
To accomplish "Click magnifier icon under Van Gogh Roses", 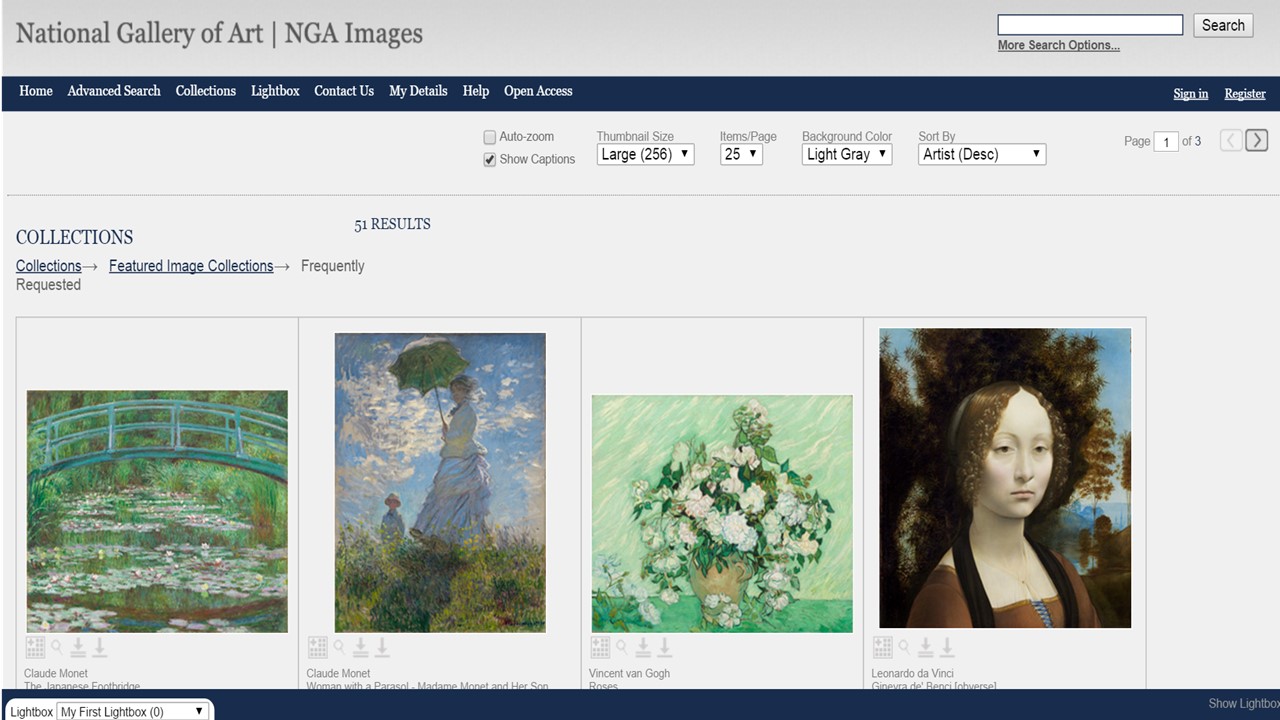I will coord(622,646).
